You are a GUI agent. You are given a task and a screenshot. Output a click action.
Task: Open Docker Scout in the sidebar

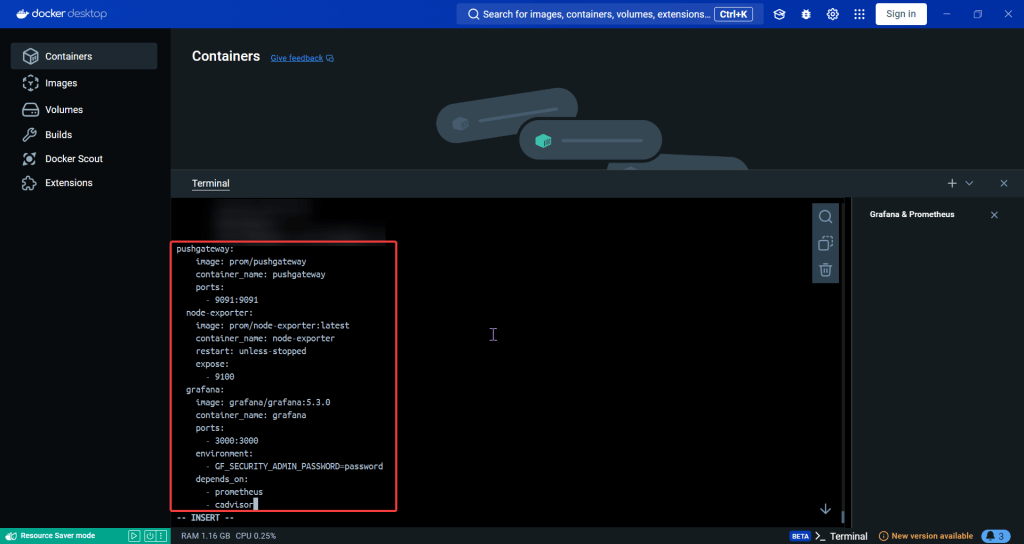pos(73,159)
